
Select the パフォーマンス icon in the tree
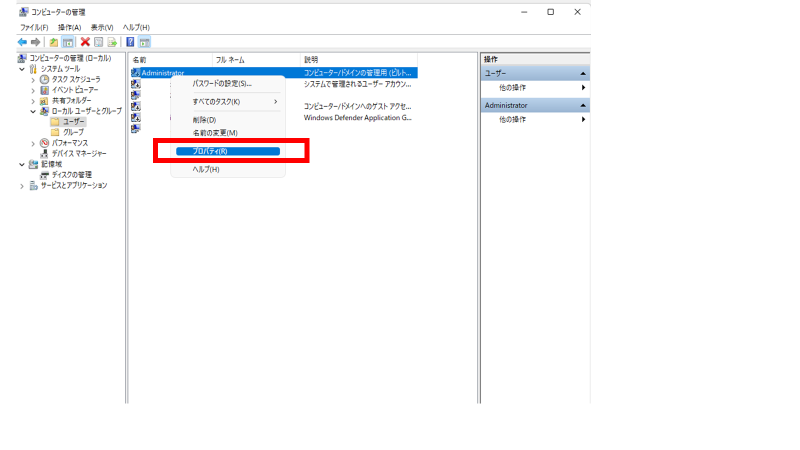[x=44, y=143]
